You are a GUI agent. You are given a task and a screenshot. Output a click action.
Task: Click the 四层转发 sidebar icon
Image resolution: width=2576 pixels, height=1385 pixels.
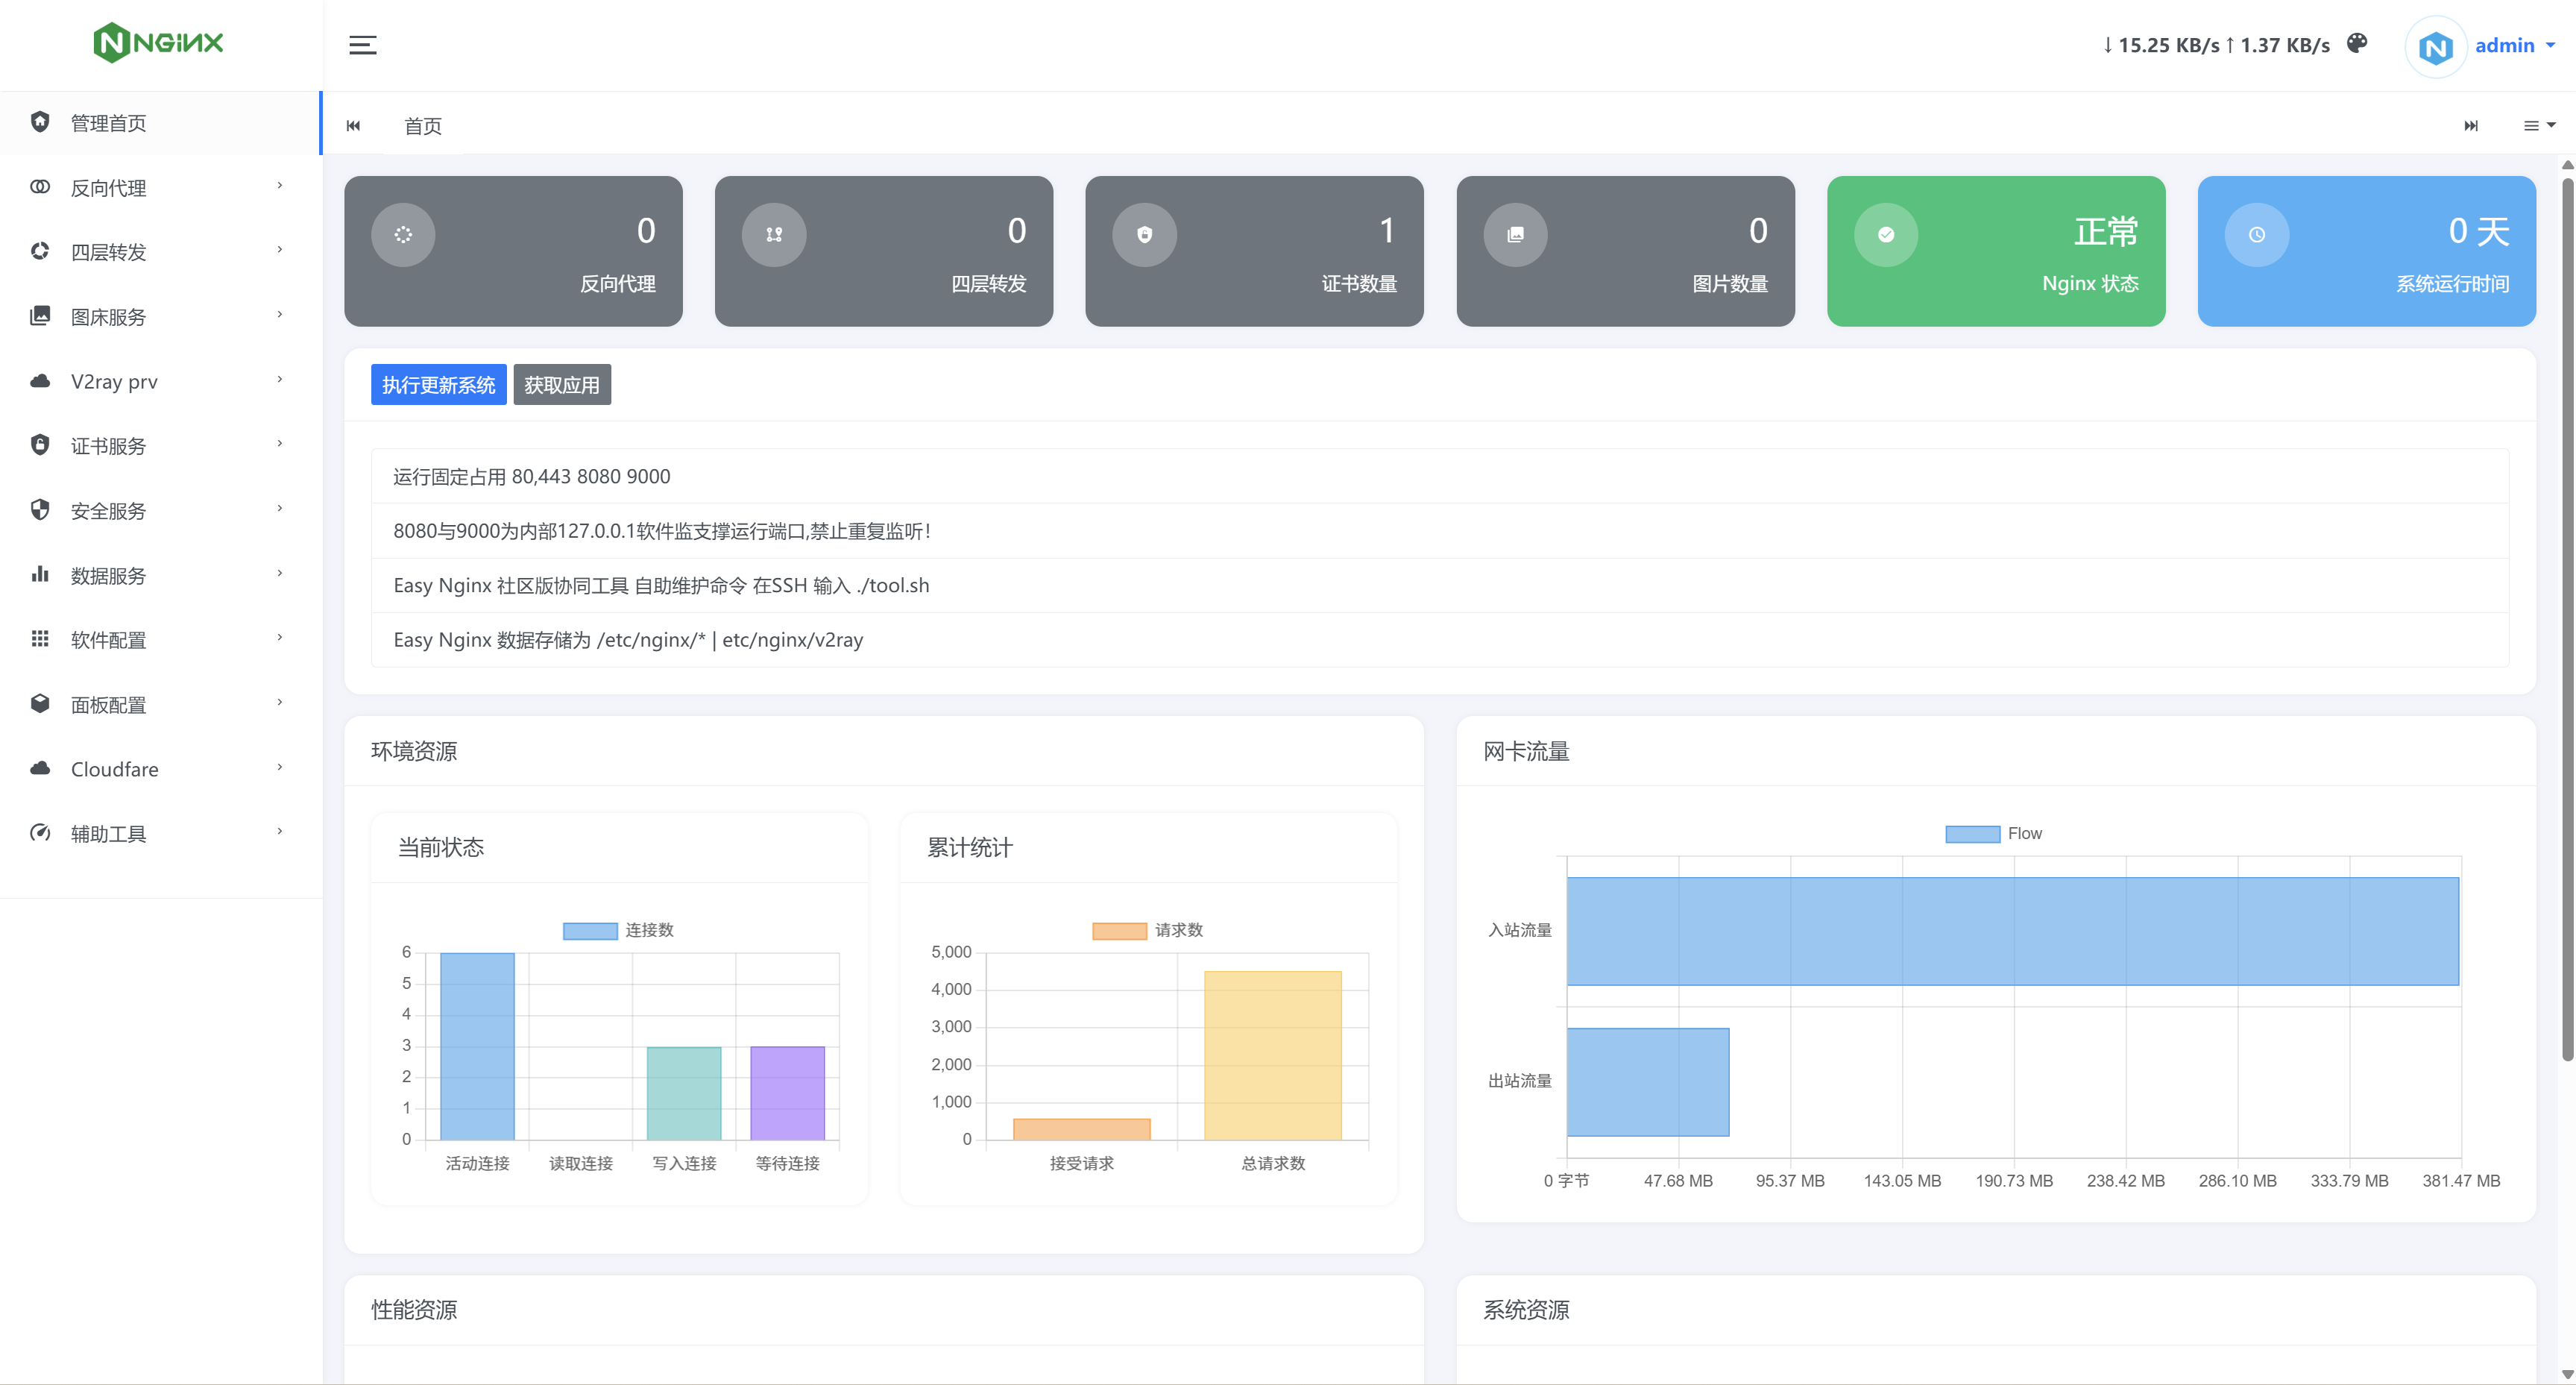point(40,251)
